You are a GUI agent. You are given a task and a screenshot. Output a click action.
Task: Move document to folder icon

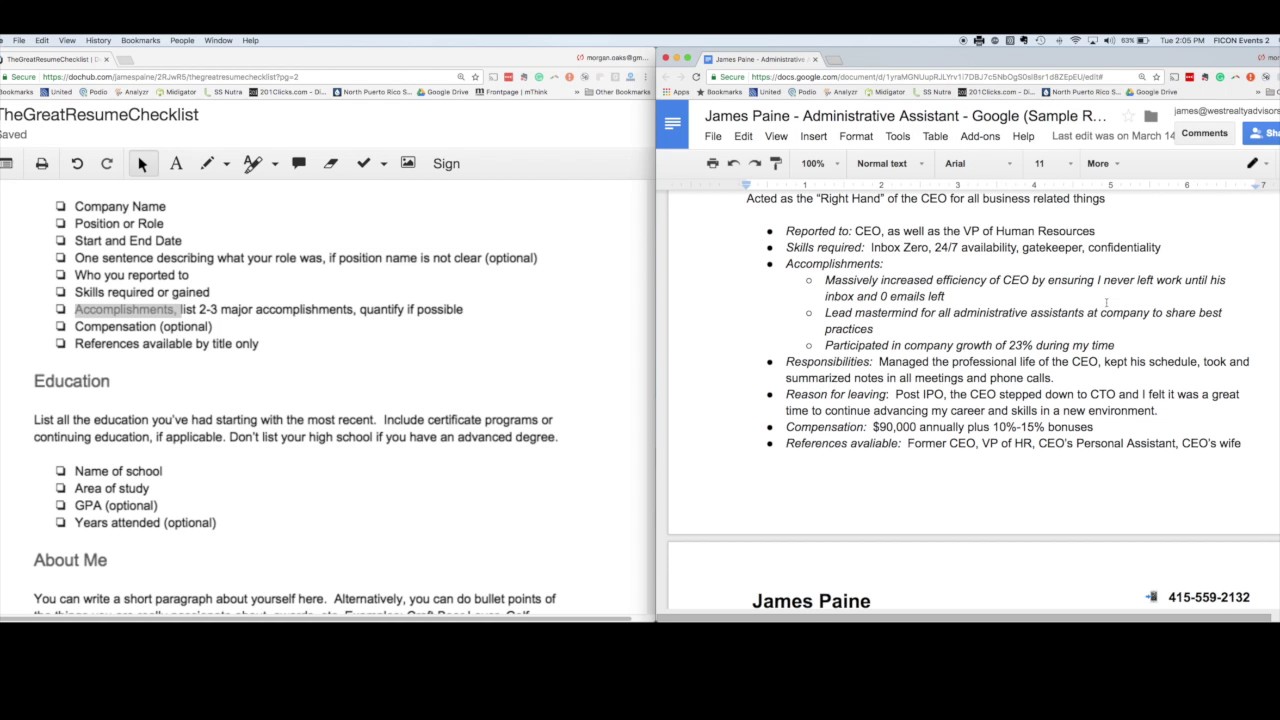1151,116
